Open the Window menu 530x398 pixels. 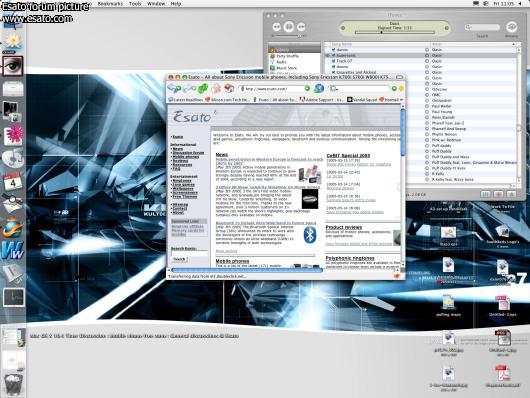(156, 4)
